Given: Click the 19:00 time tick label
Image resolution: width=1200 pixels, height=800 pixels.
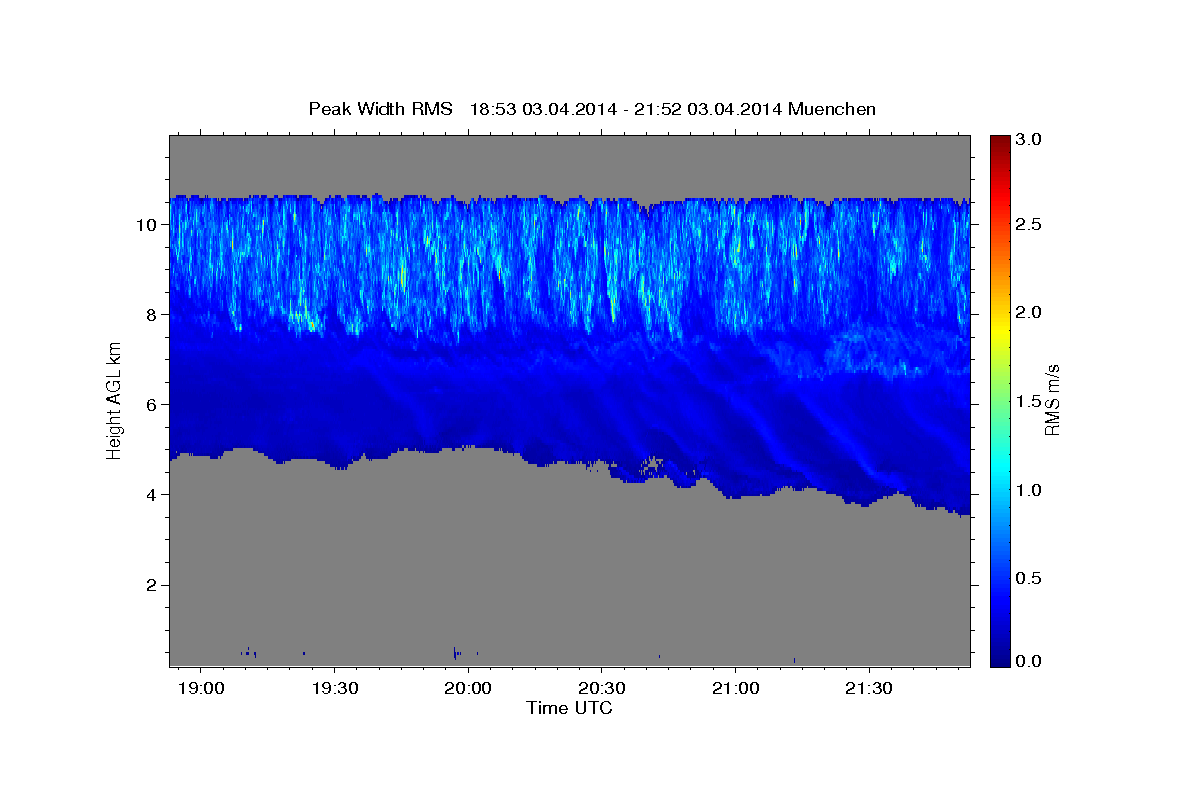Looking at the screenshot, I should tap(200, 688).
